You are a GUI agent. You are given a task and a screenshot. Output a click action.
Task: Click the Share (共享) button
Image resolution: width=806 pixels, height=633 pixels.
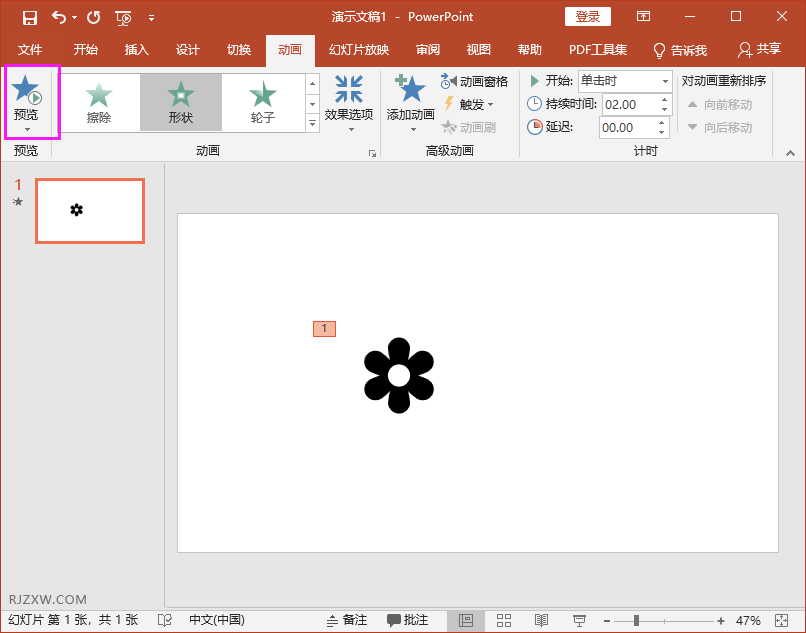click(759, 50)
